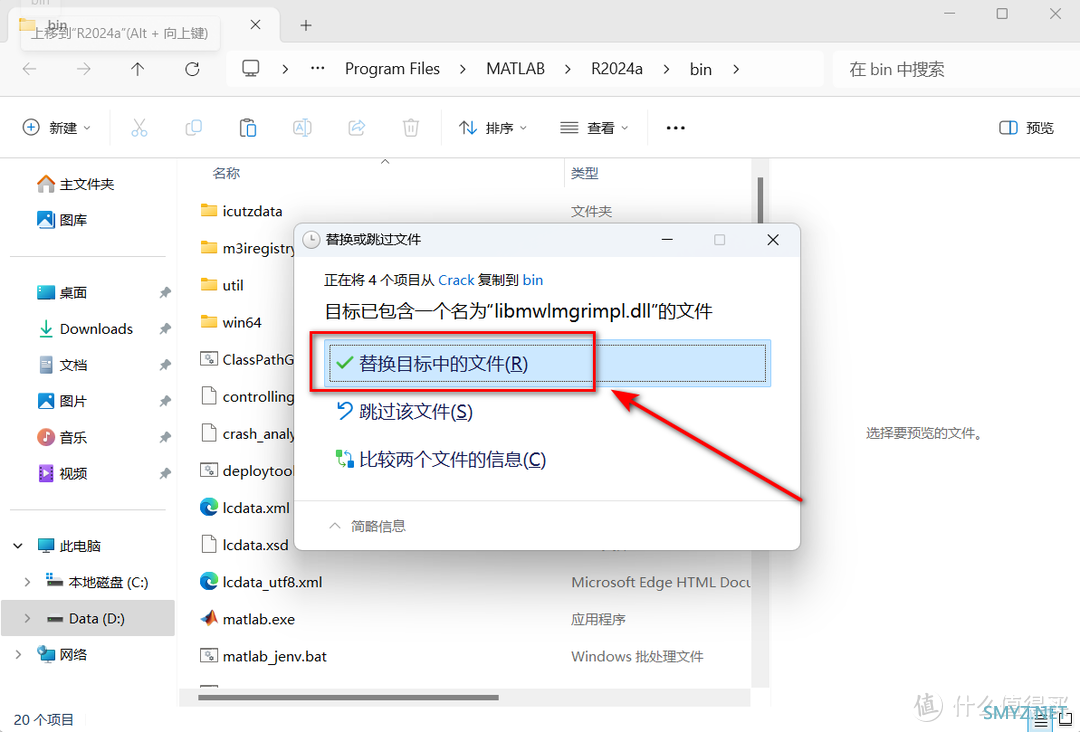This screenshot has width=1080, height=732.
Task: Choose 替换目标中的文件(R)
Action: coord(548,363)
